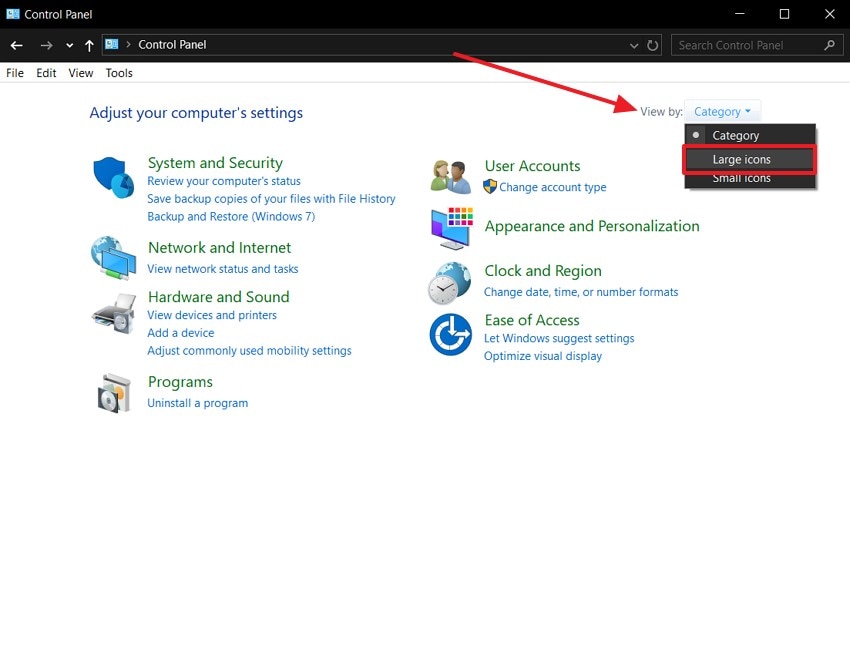Open User Accounts heading link
850x646 pixels.
point(532,166)
